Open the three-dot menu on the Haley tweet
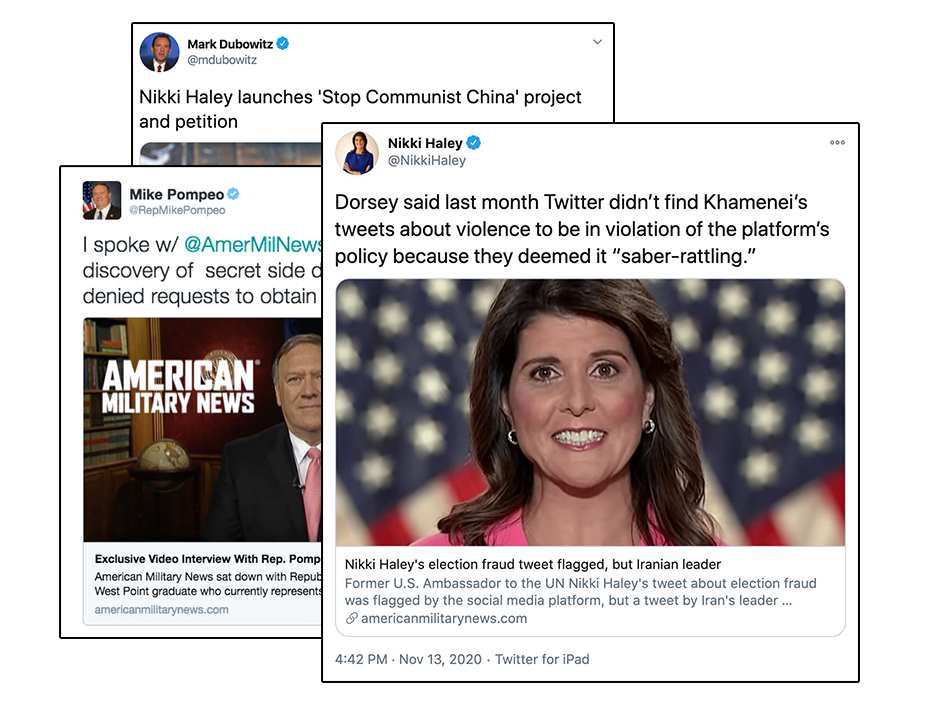 pyautogui.click(x=837, y=143)
